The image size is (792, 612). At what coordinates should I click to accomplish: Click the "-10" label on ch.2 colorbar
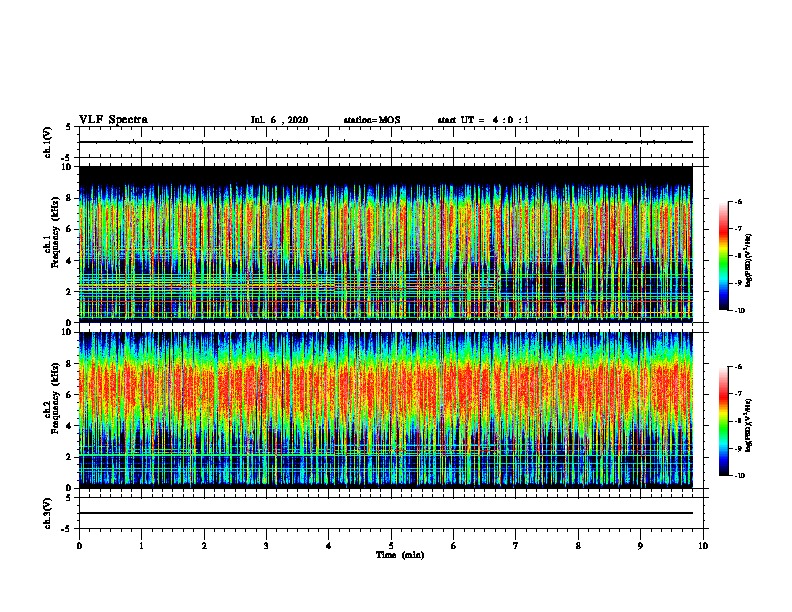coord(739,476)
